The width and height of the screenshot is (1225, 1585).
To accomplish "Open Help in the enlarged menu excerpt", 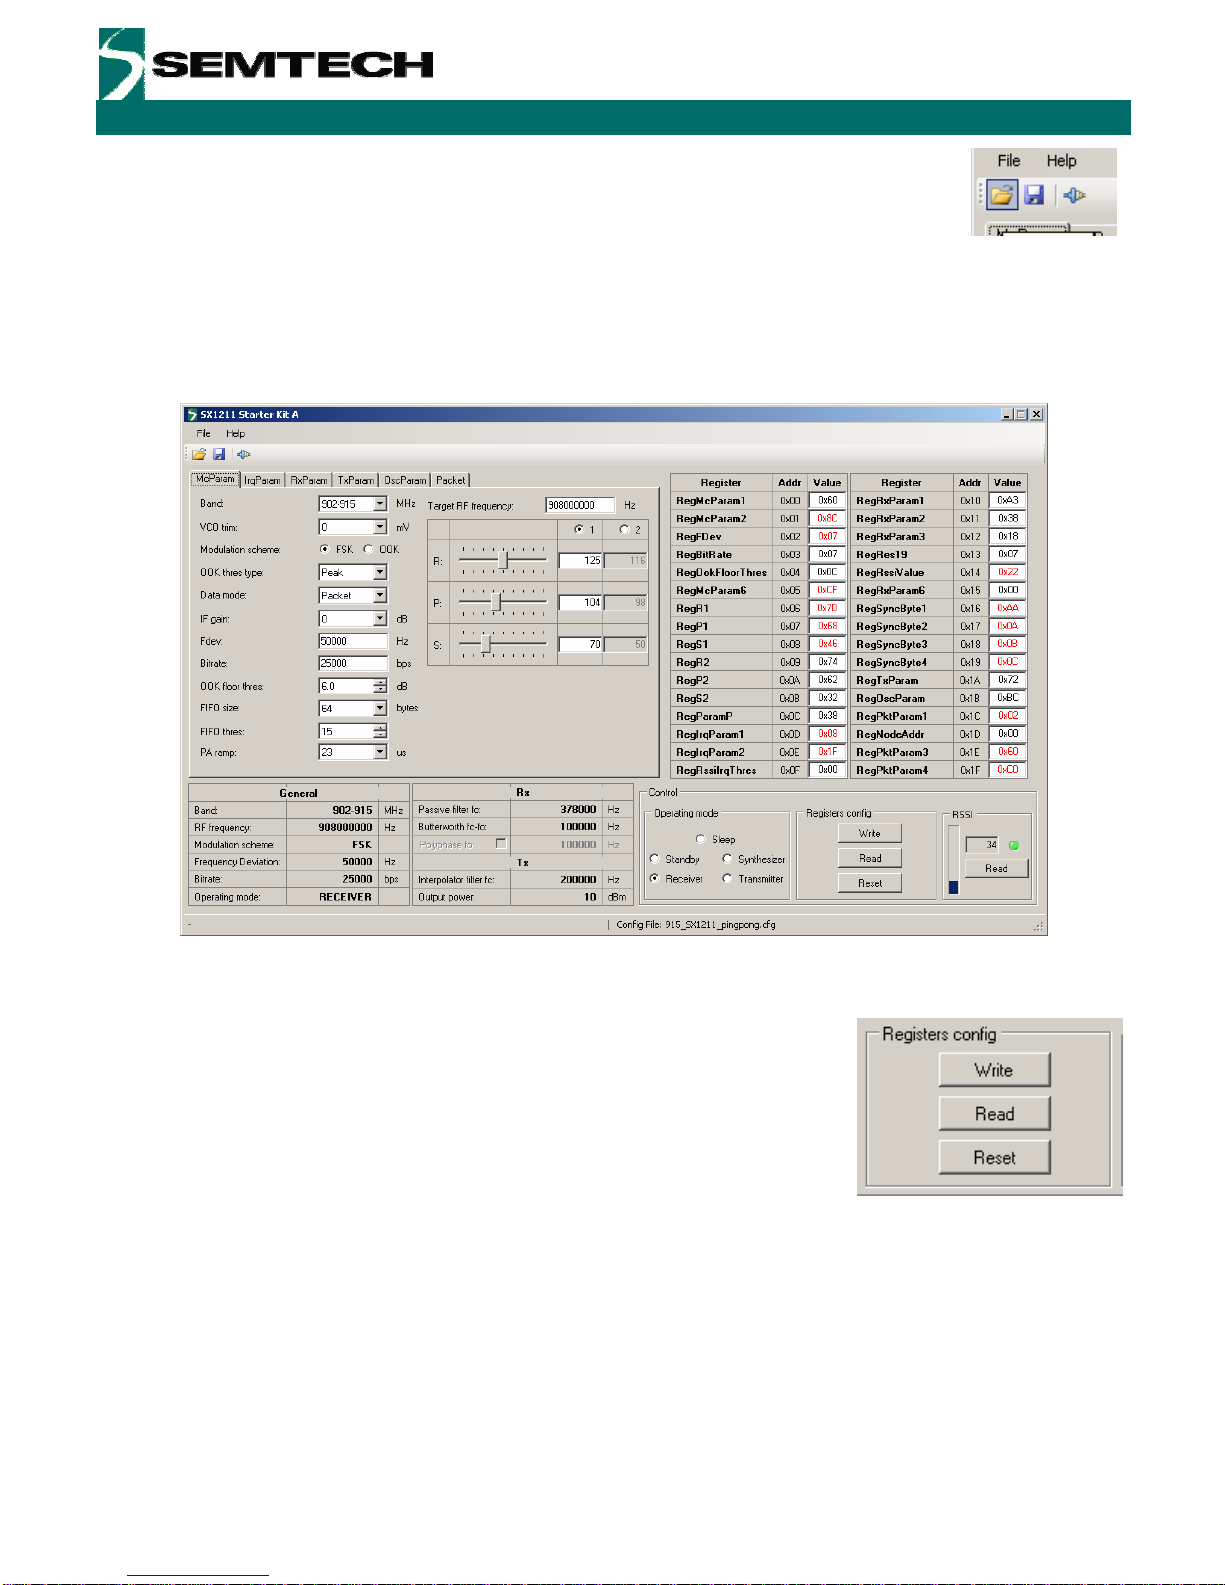I will click(1061, 161).
